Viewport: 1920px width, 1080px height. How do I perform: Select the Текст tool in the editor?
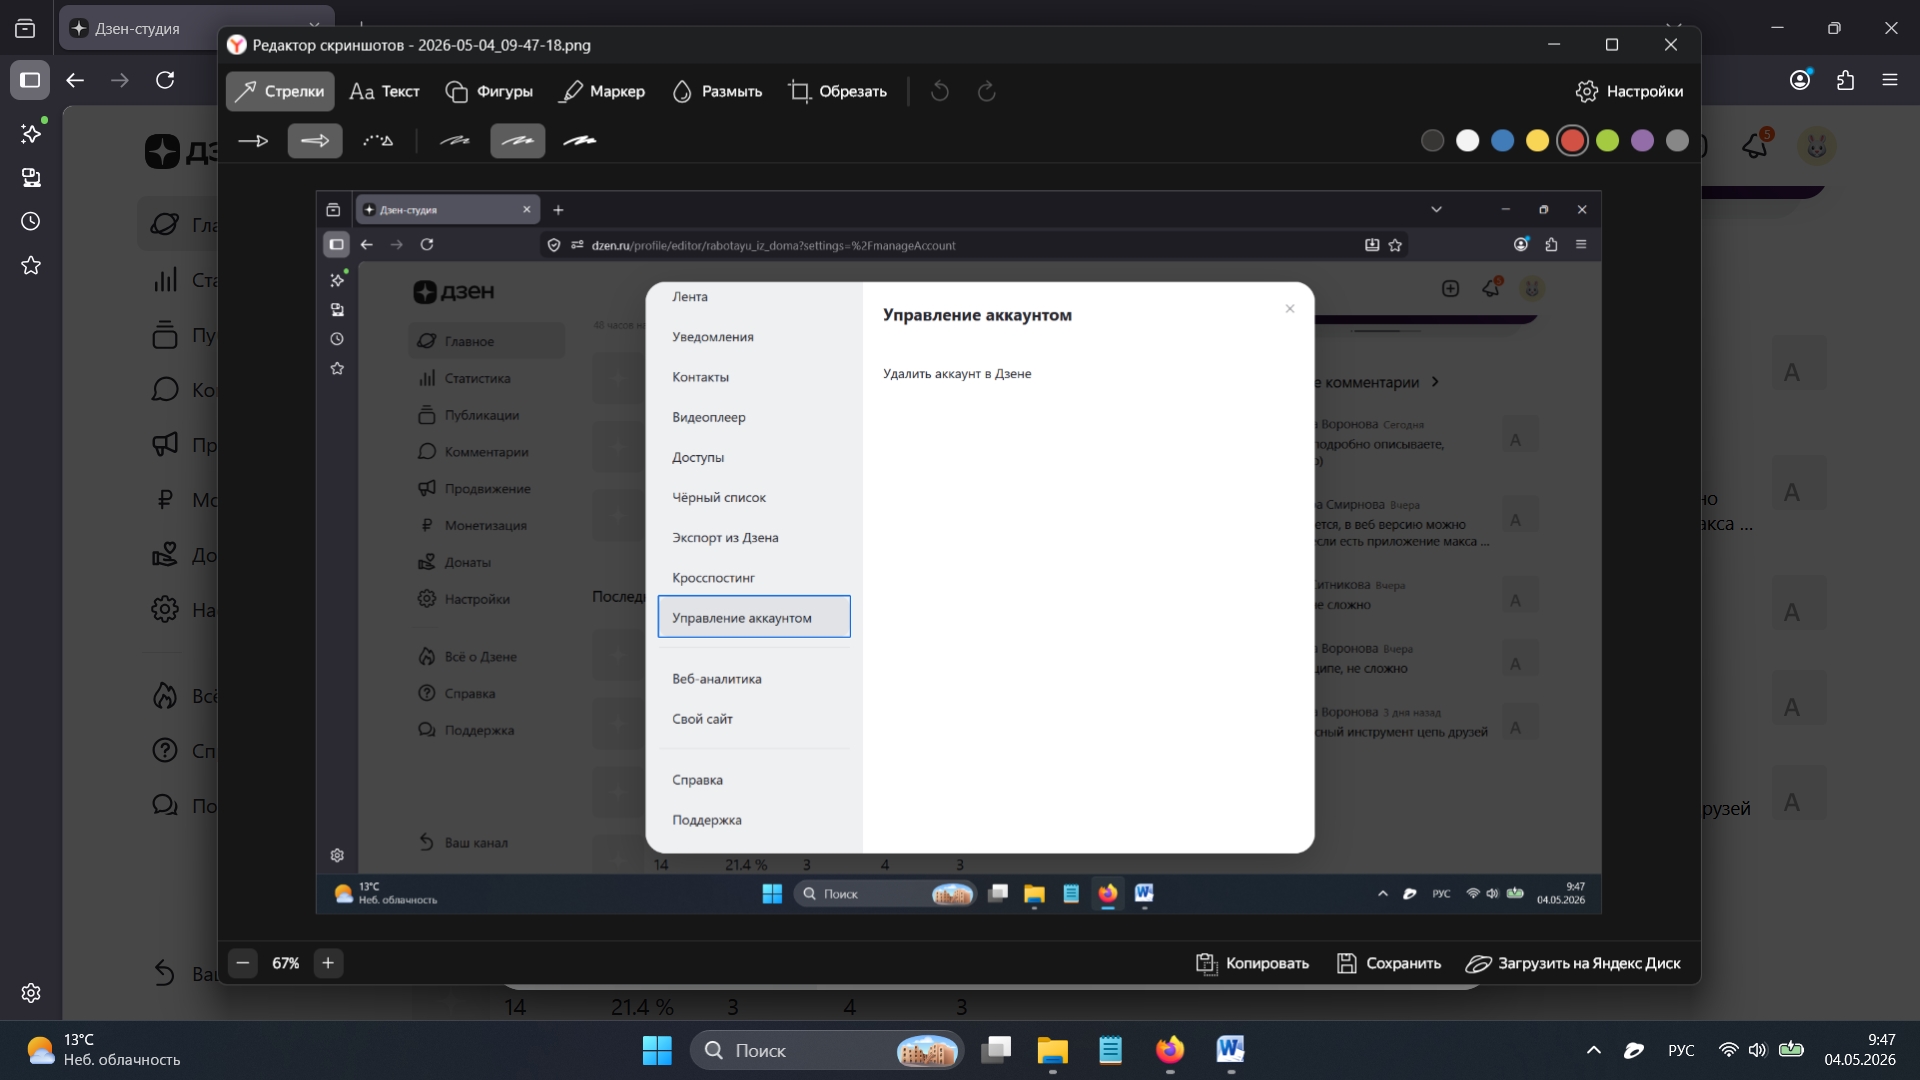point(385,91)
